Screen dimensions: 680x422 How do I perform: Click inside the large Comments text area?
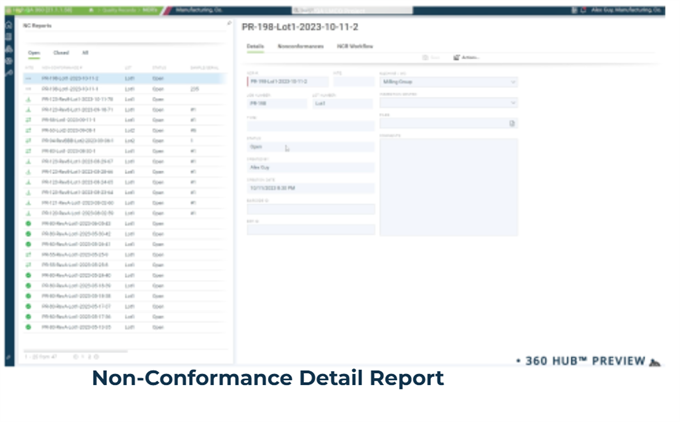448,187
